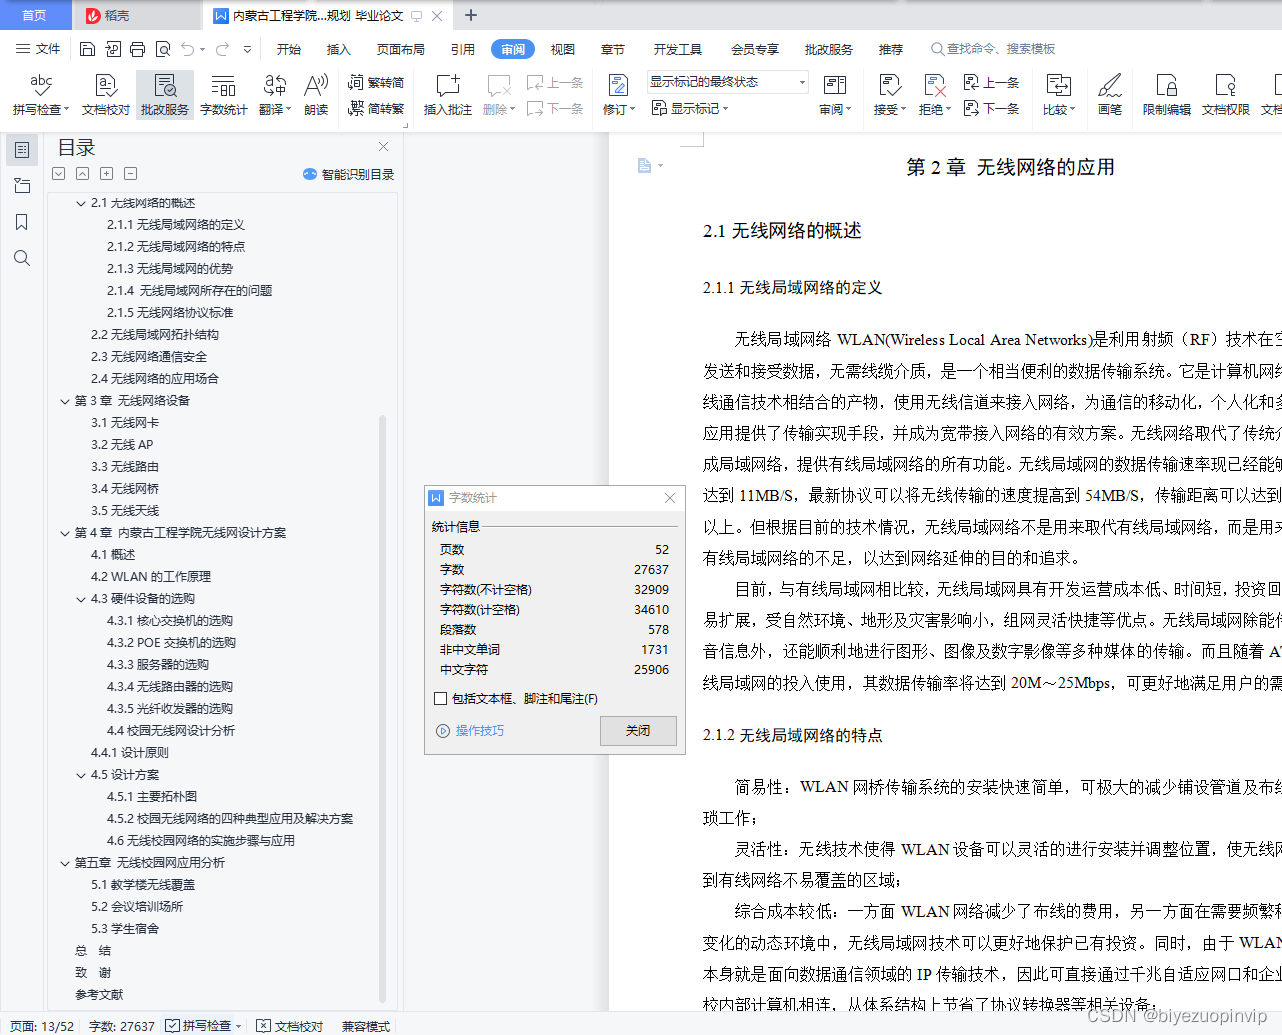Jump to 5.3 学生宿舍 heading
Screen dimensions: 1282x1035
[125, 929]
